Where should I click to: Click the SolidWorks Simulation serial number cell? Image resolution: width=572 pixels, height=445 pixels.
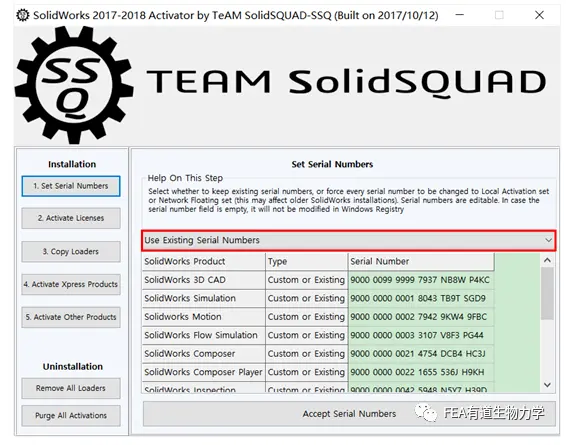[421, 298]
